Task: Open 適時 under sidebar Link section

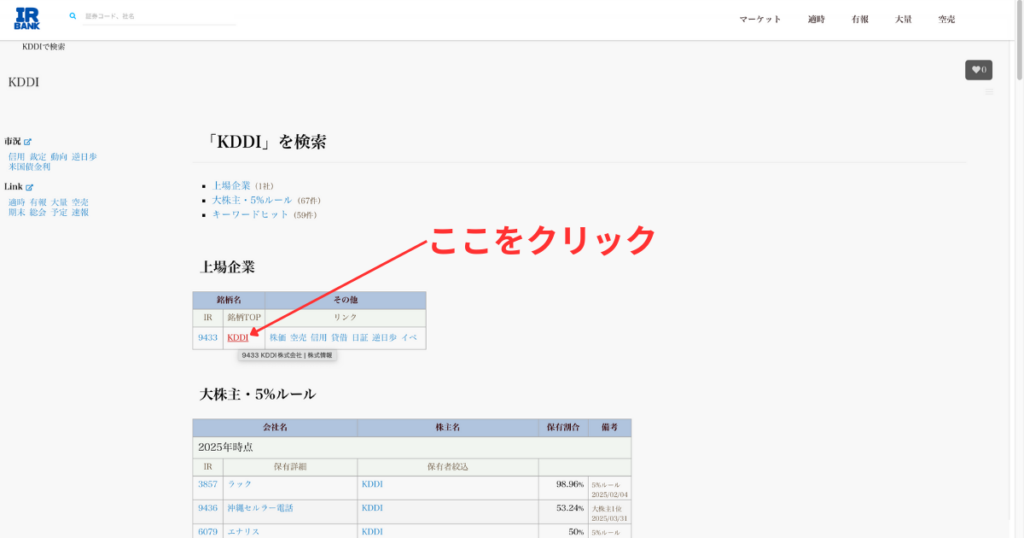Action: 16,202
